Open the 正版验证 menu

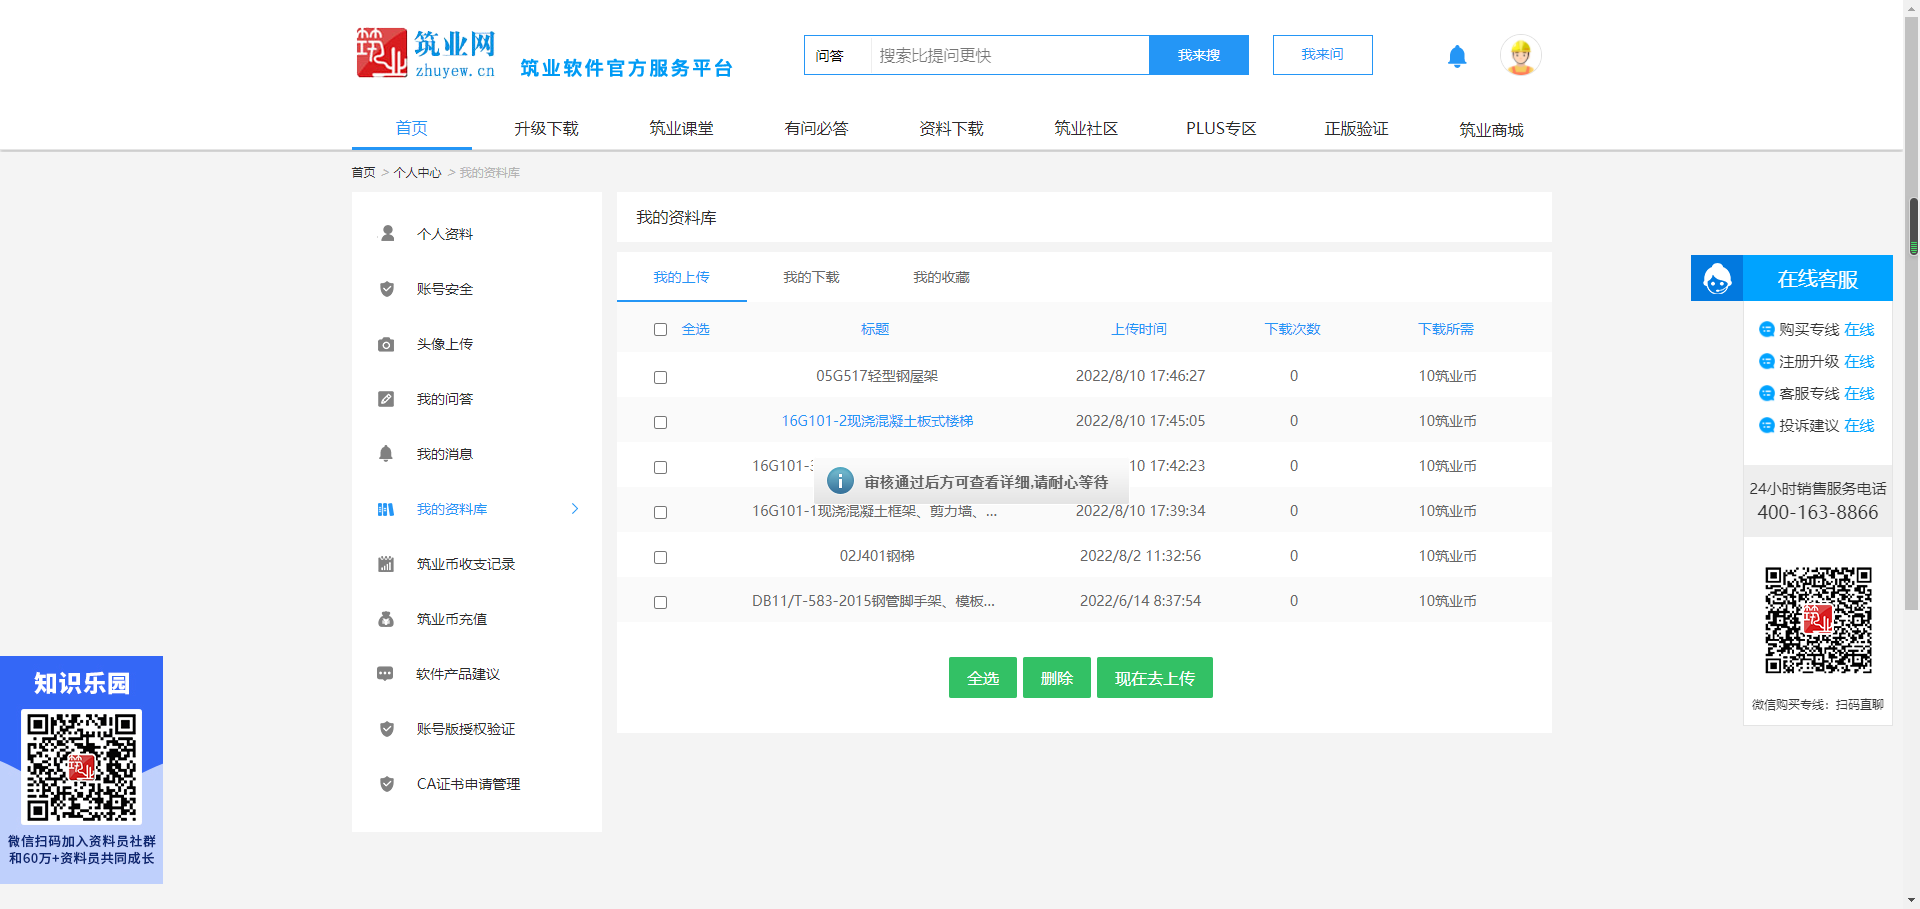(x=1356, y=129)
